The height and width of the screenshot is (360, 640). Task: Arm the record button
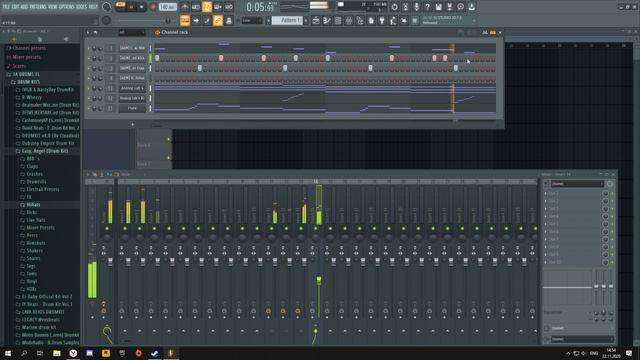(153, 7)
